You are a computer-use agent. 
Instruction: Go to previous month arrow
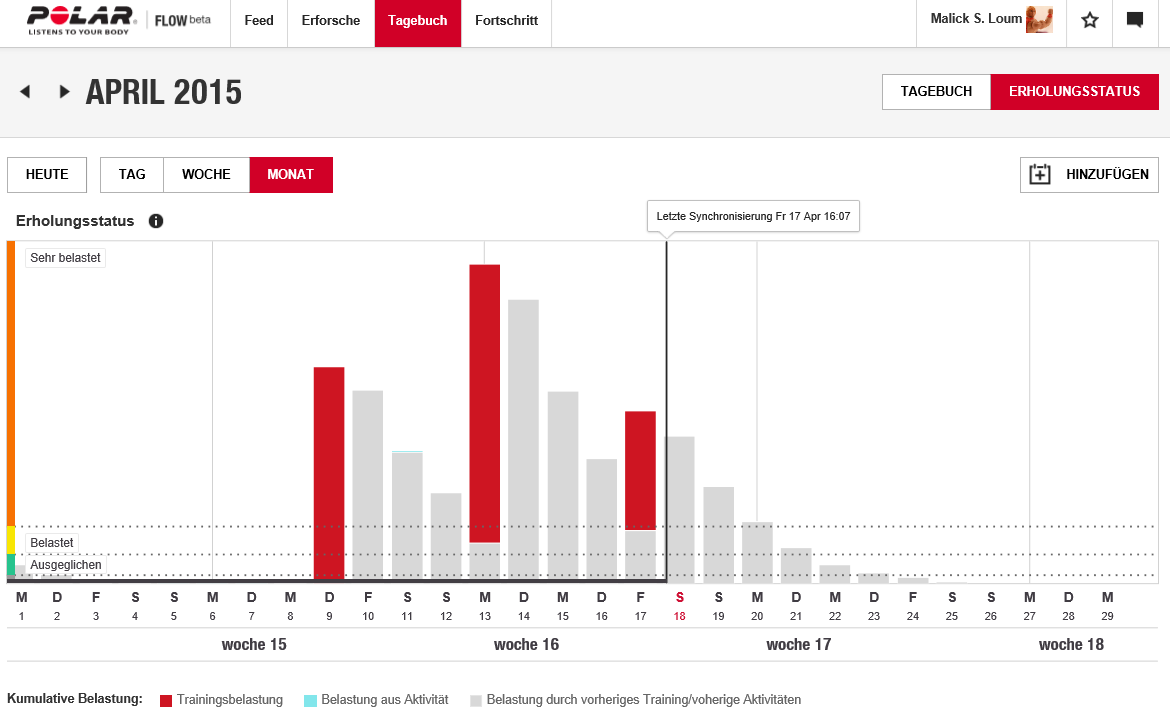tap(25, 92)
